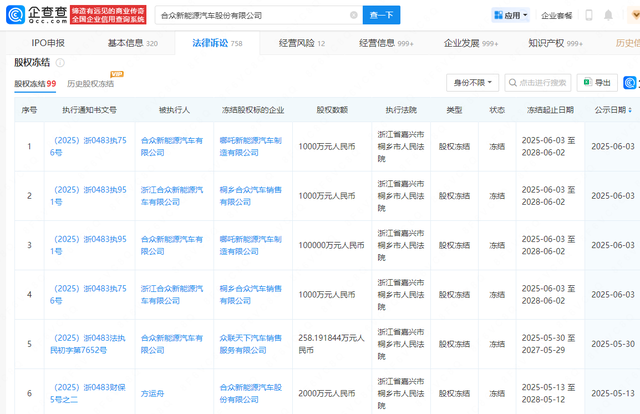Switch to IPO申报 tab
The height and width of the screenshot is (414, 640).
48,43
